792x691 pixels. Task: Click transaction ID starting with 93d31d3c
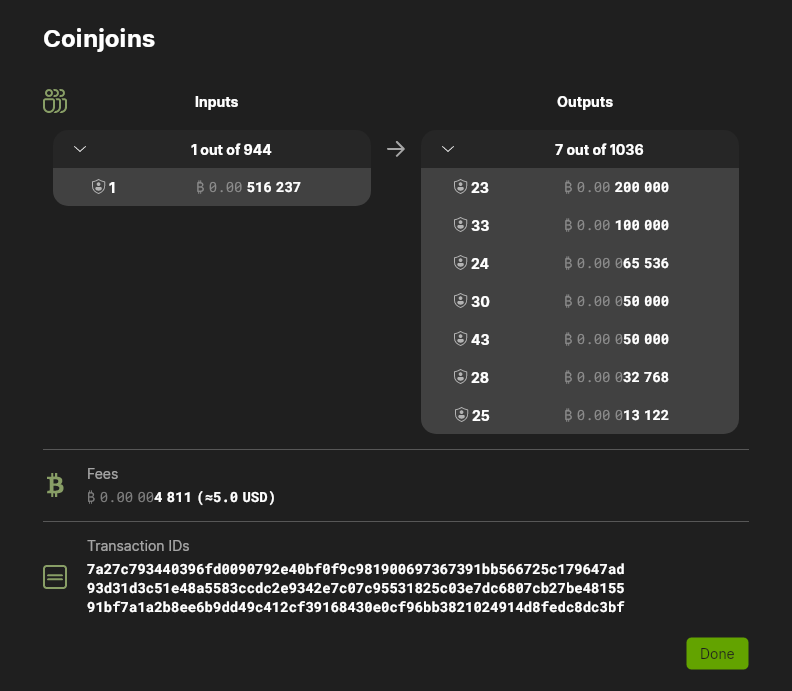pyautogui.click(x=356, y=588)
